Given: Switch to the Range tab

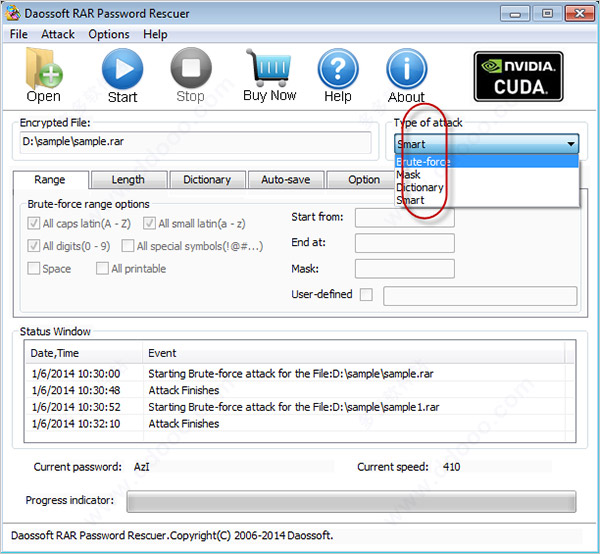Looking at the screenshot, I should 50,179.
